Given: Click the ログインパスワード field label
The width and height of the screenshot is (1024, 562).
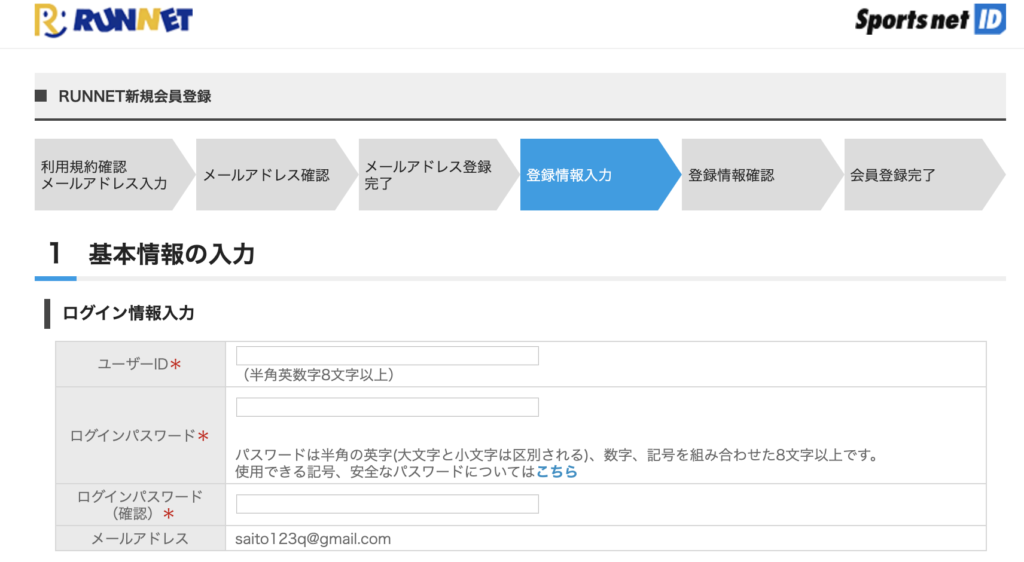Looking at the screenshot, I should pyautogui.click(x=139, y=435).
